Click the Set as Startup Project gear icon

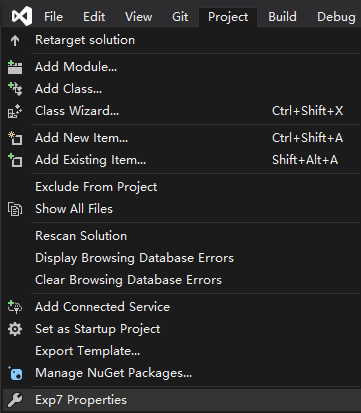15,329
